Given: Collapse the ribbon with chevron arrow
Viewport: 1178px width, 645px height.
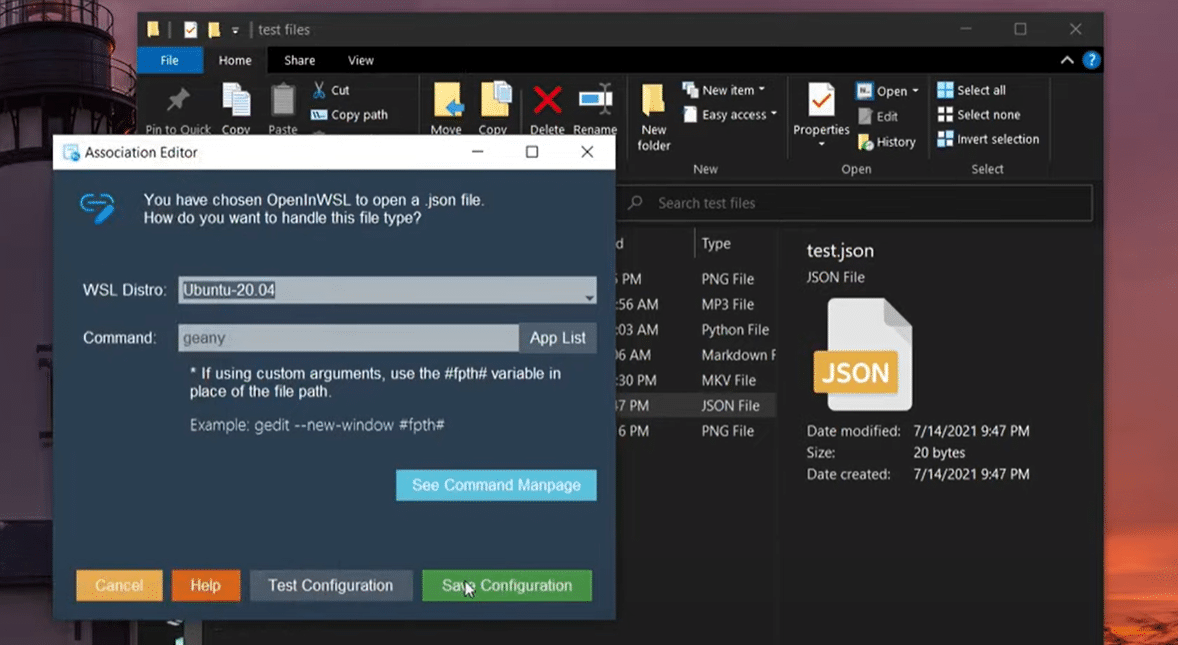Looking at the screenshot, I should [x=1067, y=60].
